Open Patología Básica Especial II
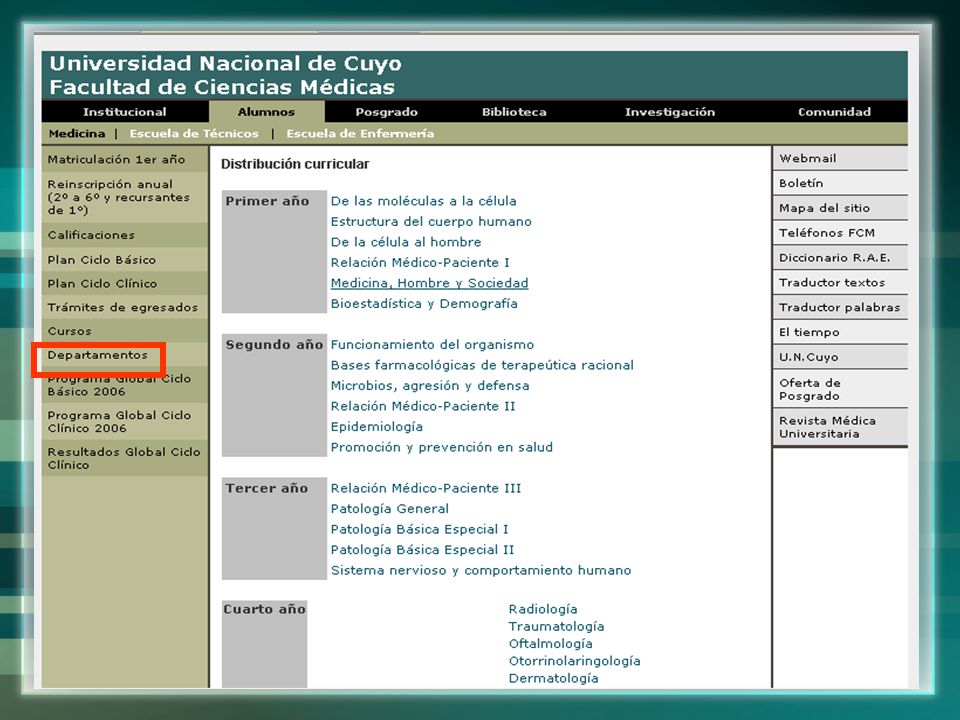Screen dimensions: 960x720 (x=422, y=550)
